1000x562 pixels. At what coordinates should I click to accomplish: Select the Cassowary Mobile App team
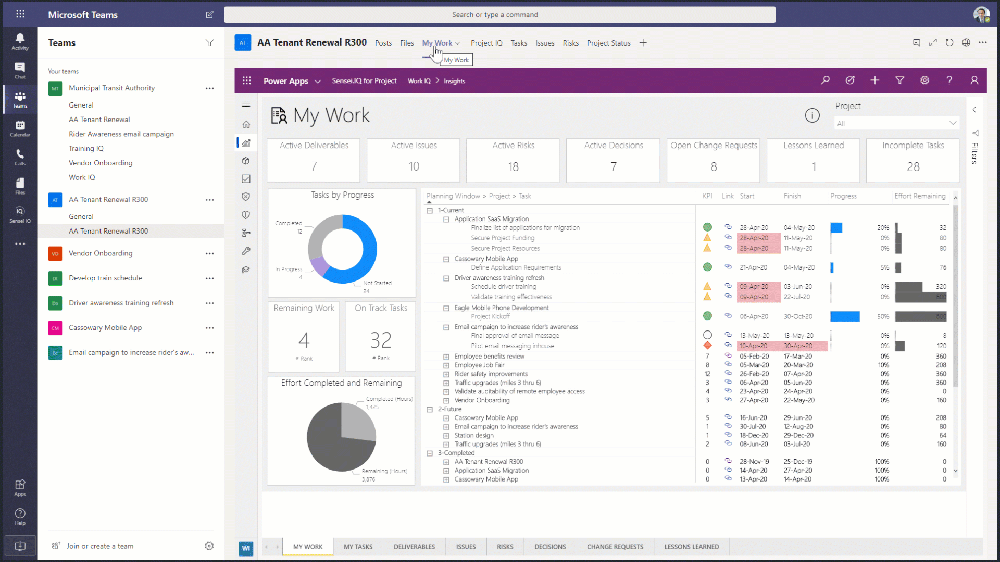(105, 328)
